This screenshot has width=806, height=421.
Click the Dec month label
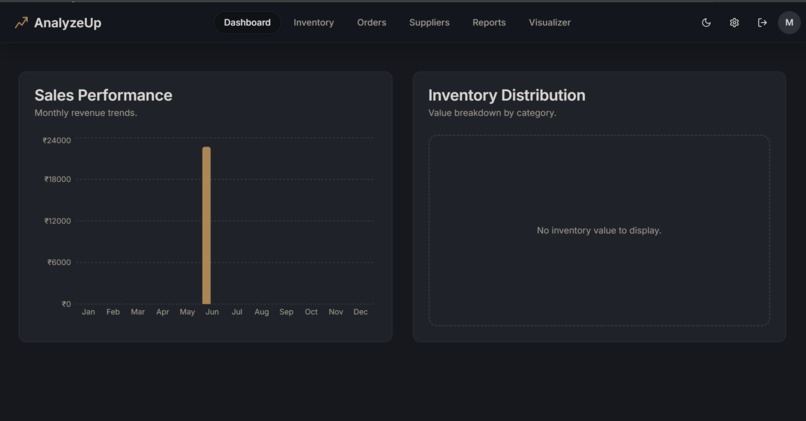(x=360, y=312)
